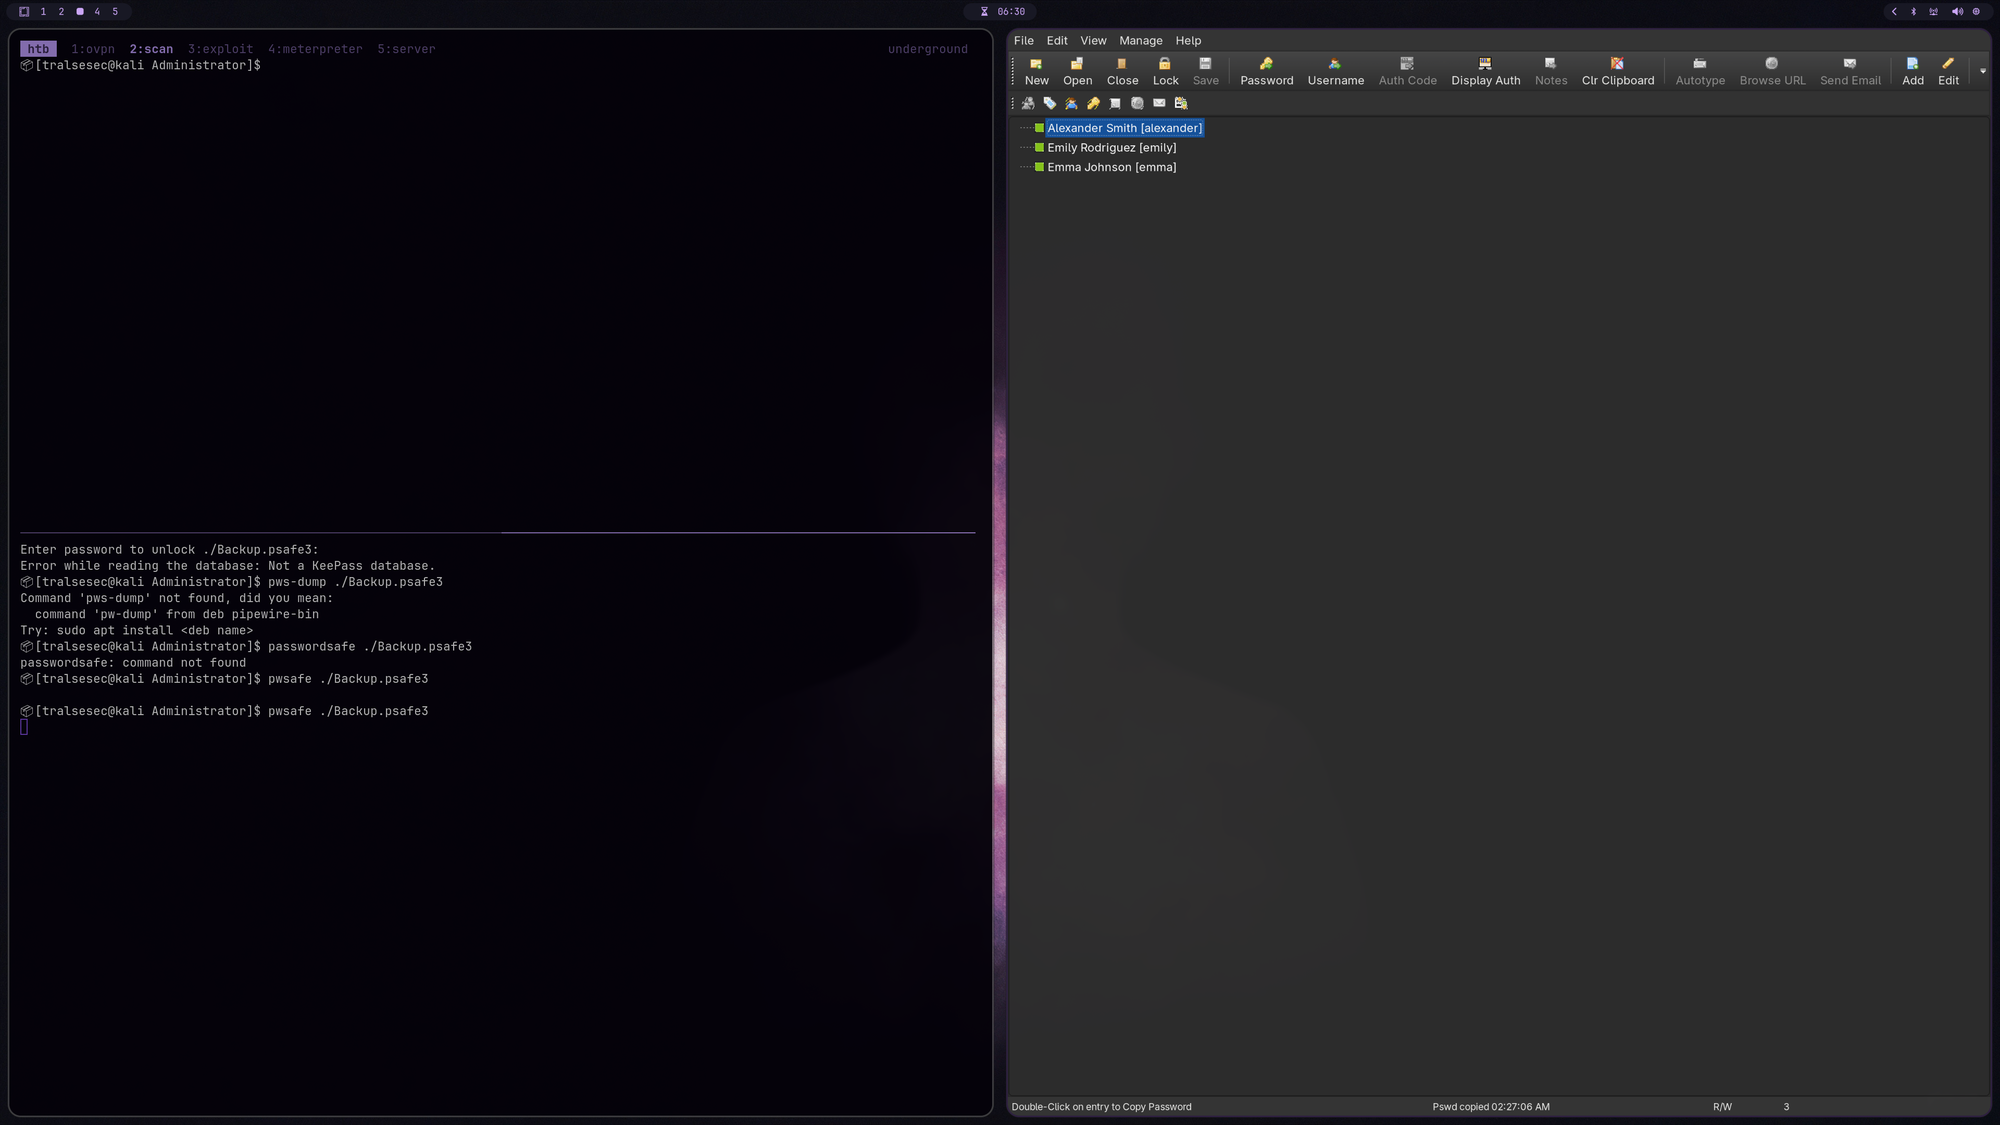2000x1125 pixels.
Task: Click the green status square beside Emma Johnson
Action: (x=1039, y=167)
